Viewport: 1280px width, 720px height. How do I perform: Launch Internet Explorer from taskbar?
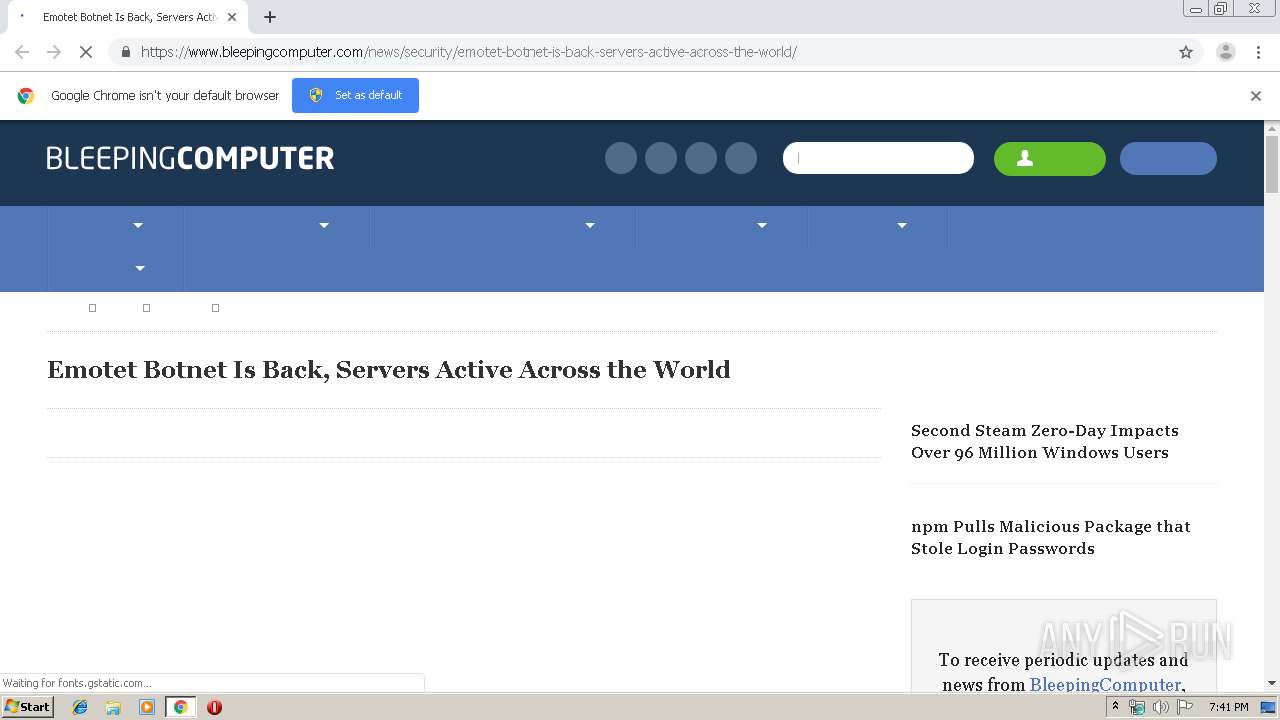pos(80,707)
